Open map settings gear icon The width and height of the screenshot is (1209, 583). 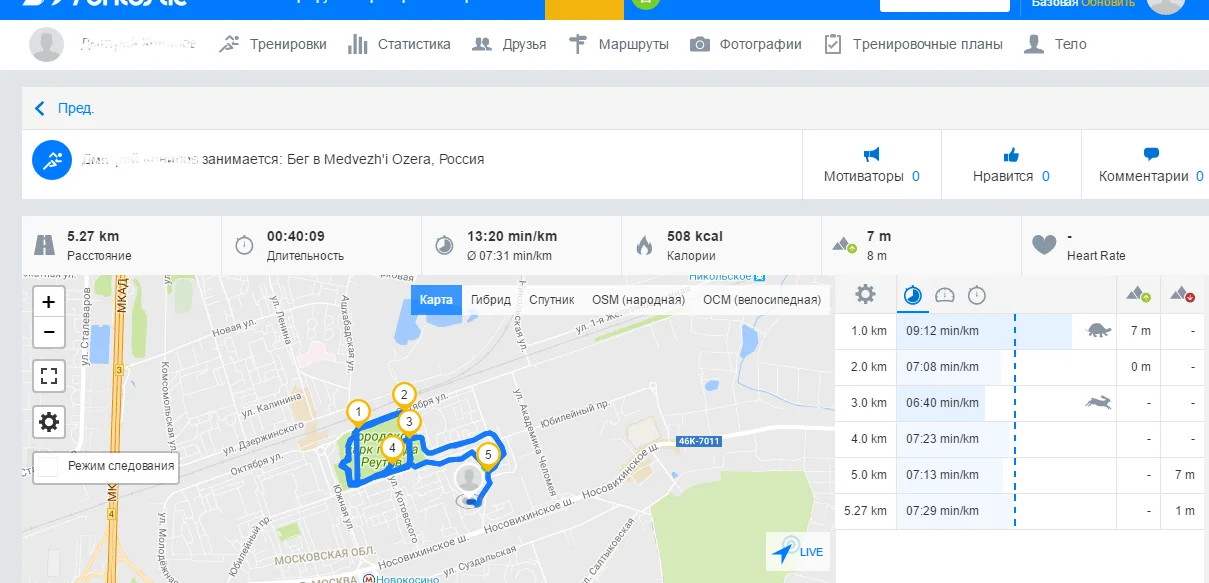click(49, 423)
